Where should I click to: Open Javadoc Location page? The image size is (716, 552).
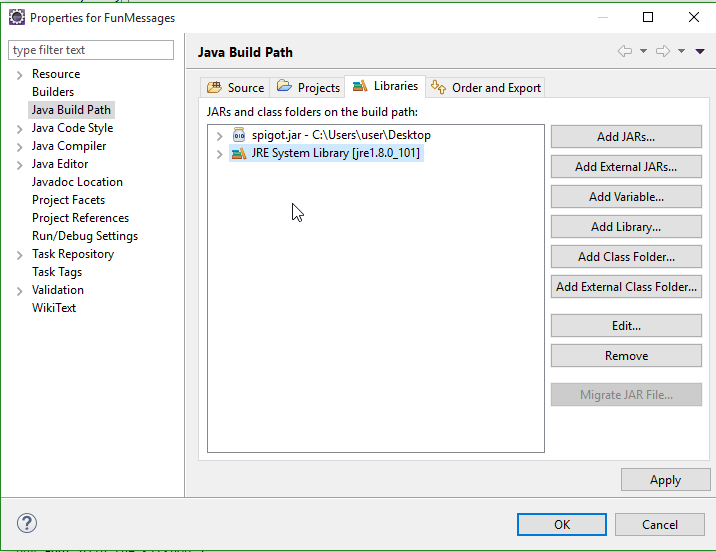[77, 182]
